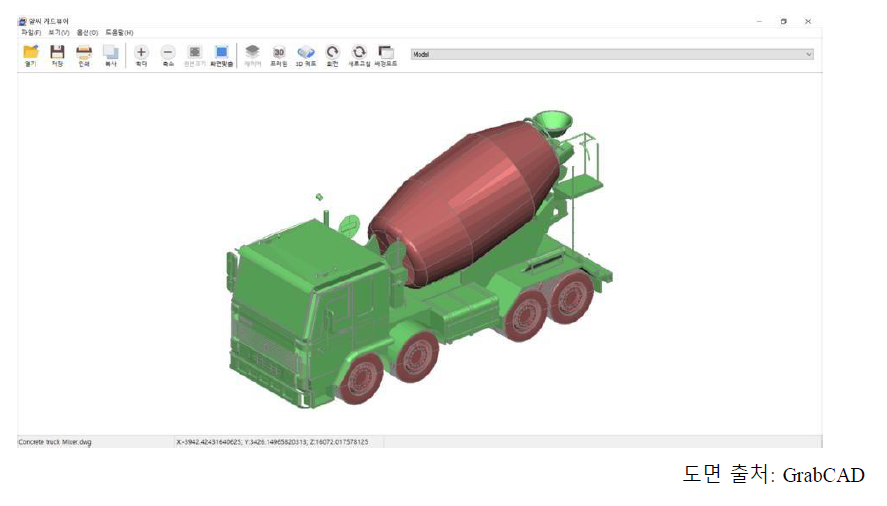
Task: Toggle 3D orbit tool
Action: pos(306,56)
